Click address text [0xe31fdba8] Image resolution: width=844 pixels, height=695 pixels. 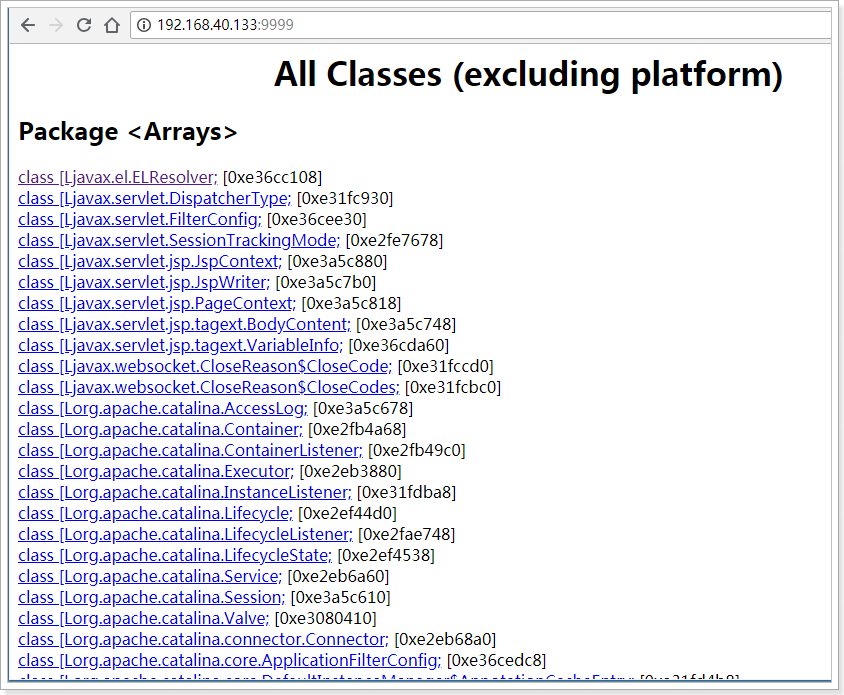(x=406, y=492)
